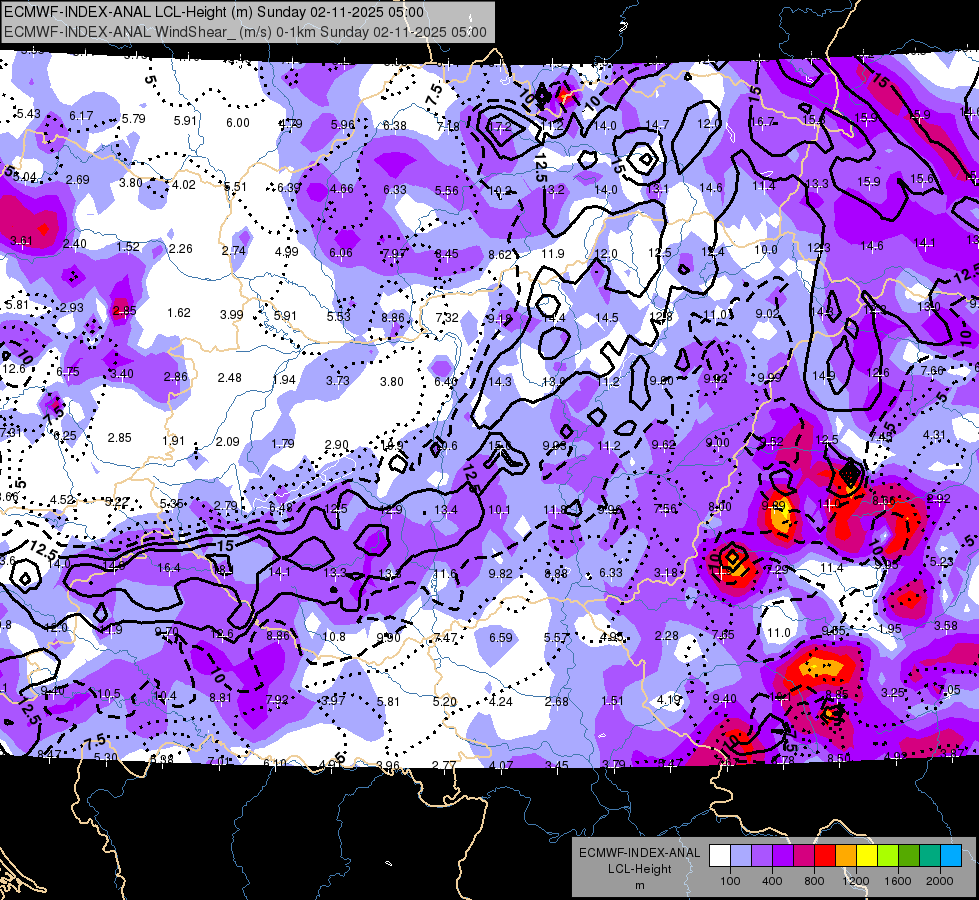979x900 pixels.
Task: Click the grid value 16.4
Action: coord(169,568)
